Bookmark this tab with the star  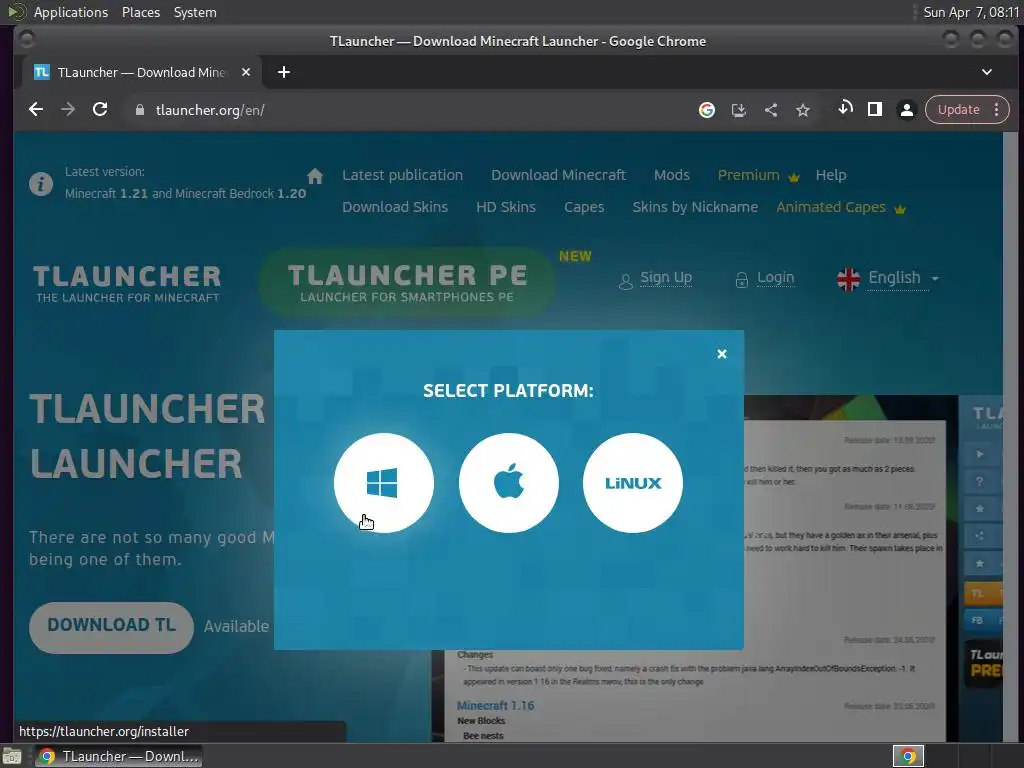click(803, 110)
